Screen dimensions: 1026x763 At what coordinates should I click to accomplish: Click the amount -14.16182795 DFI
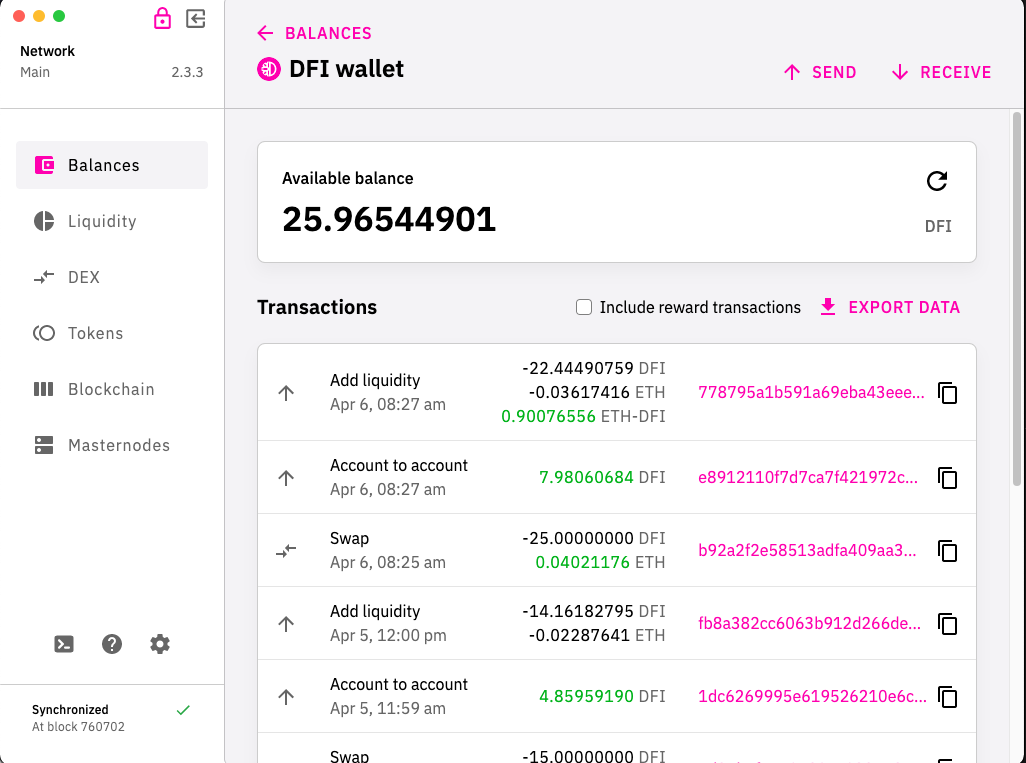pyautogui.click(x=593, y=611)
